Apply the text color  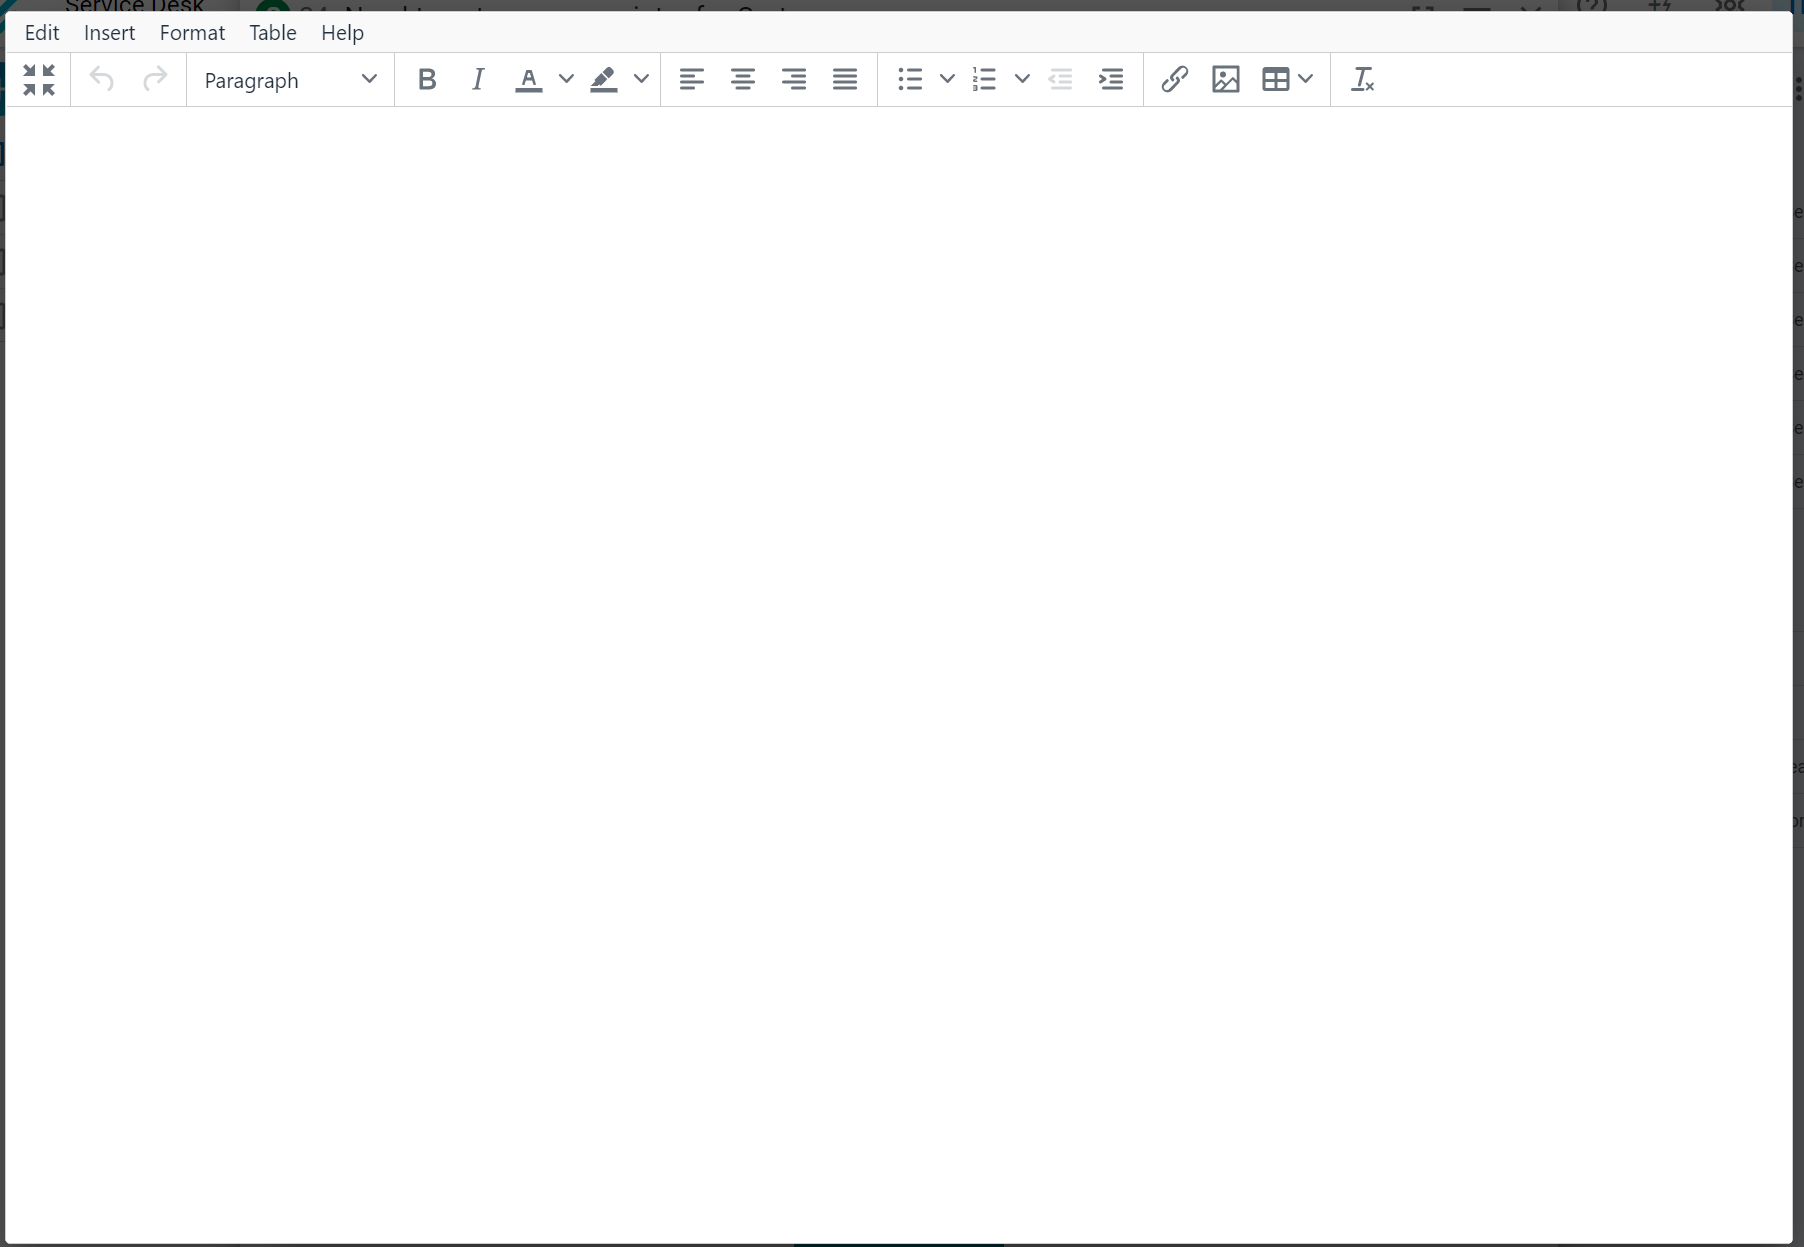(x=529, y=80)
